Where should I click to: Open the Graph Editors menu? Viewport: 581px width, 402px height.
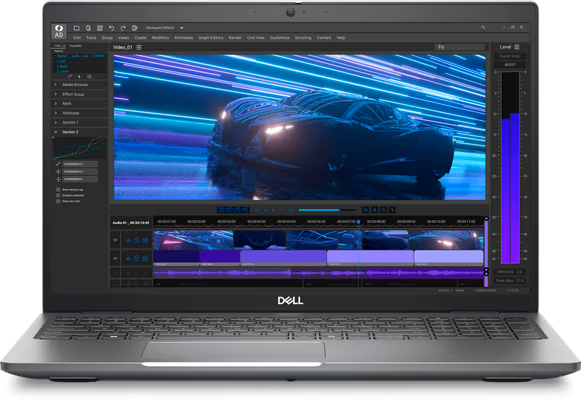[x=210, y=38]
